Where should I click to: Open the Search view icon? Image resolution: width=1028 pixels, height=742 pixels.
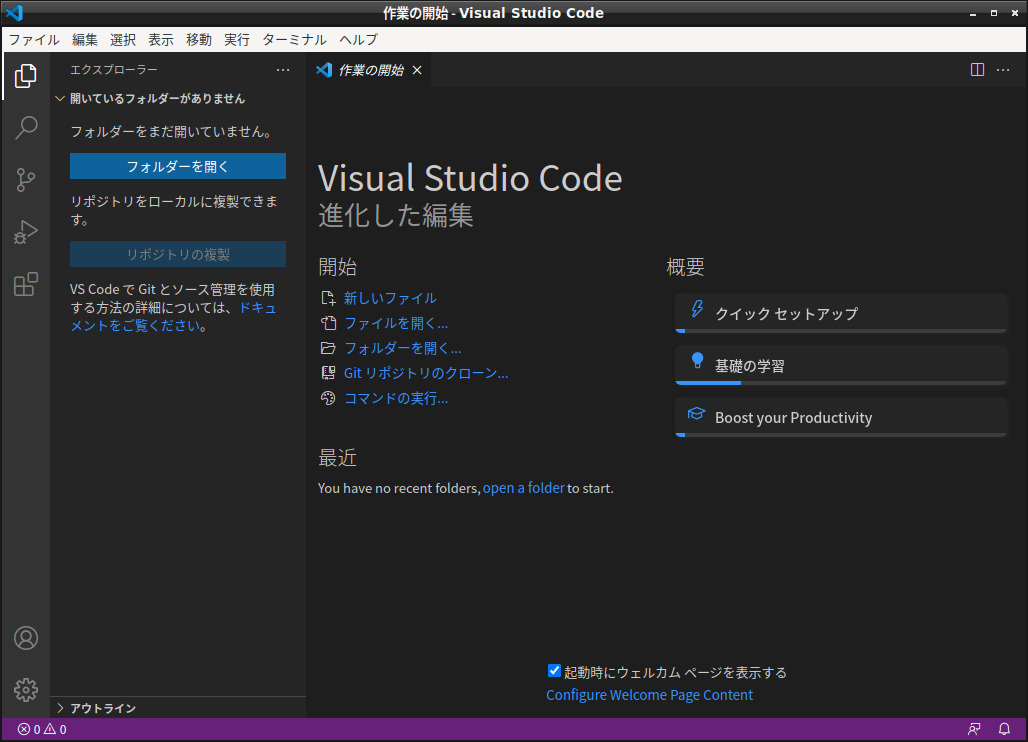click(x=26, y=128)
